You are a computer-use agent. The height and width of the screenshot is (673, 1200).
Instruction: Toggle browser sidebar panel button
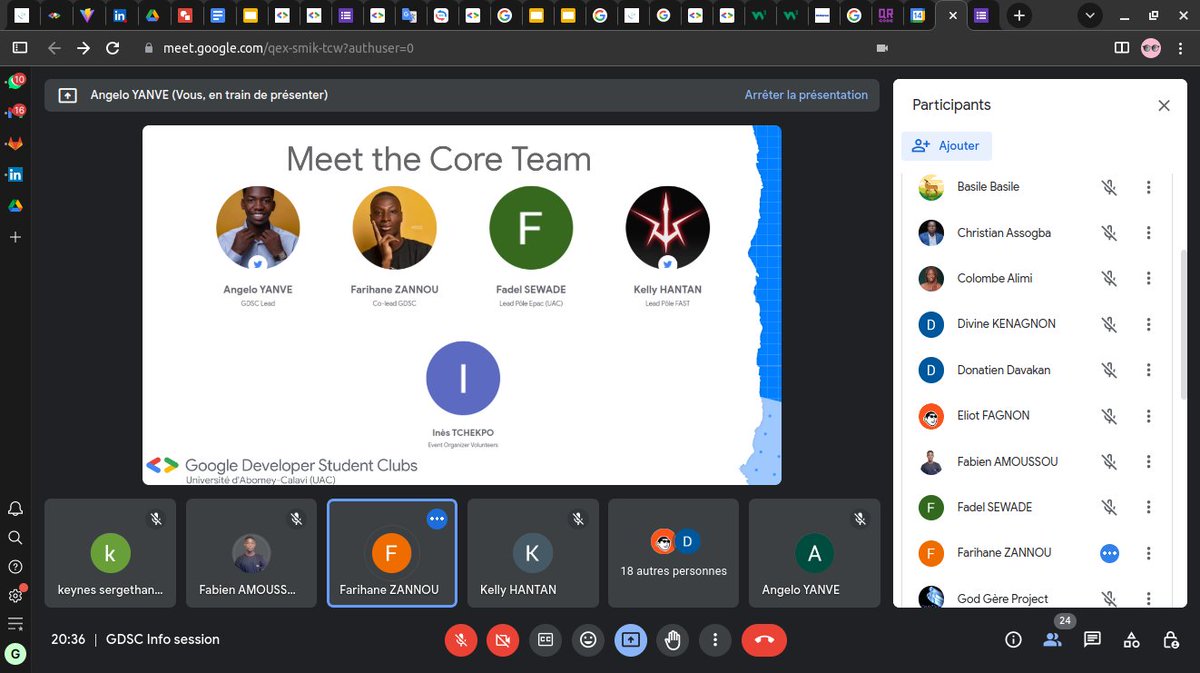coord(19,48)
